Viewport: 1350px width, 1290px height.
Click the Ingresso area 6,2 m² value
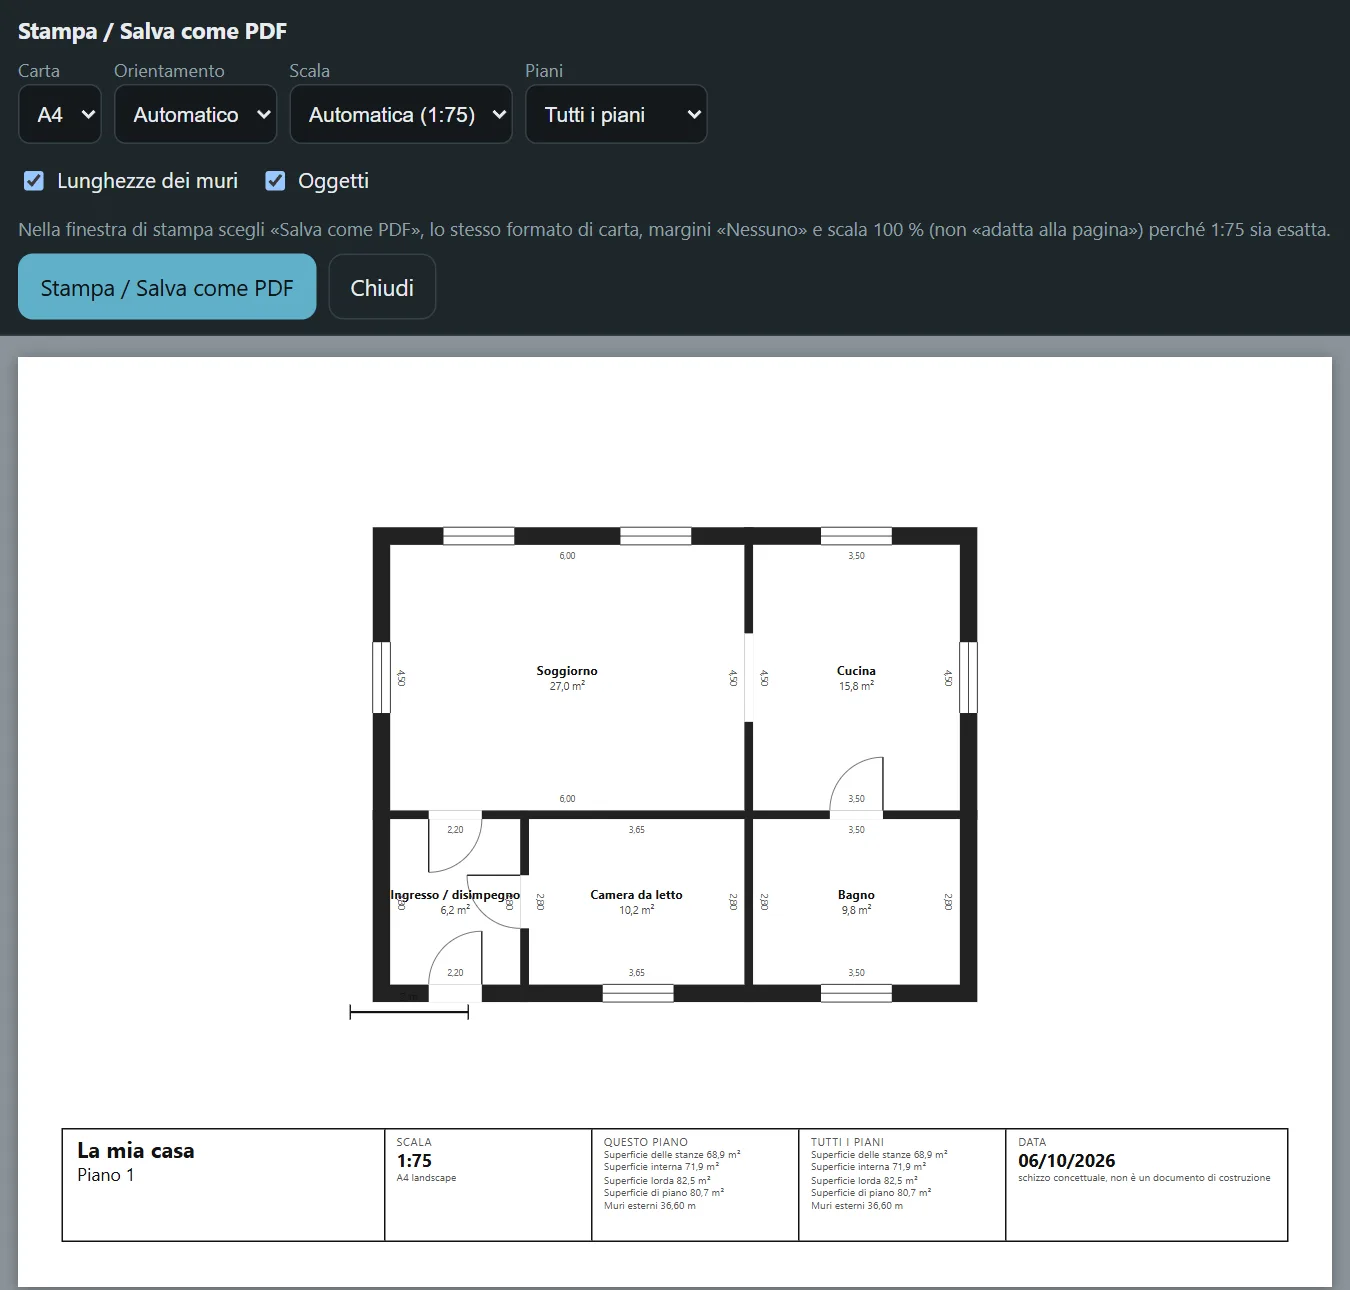(455, 910)
